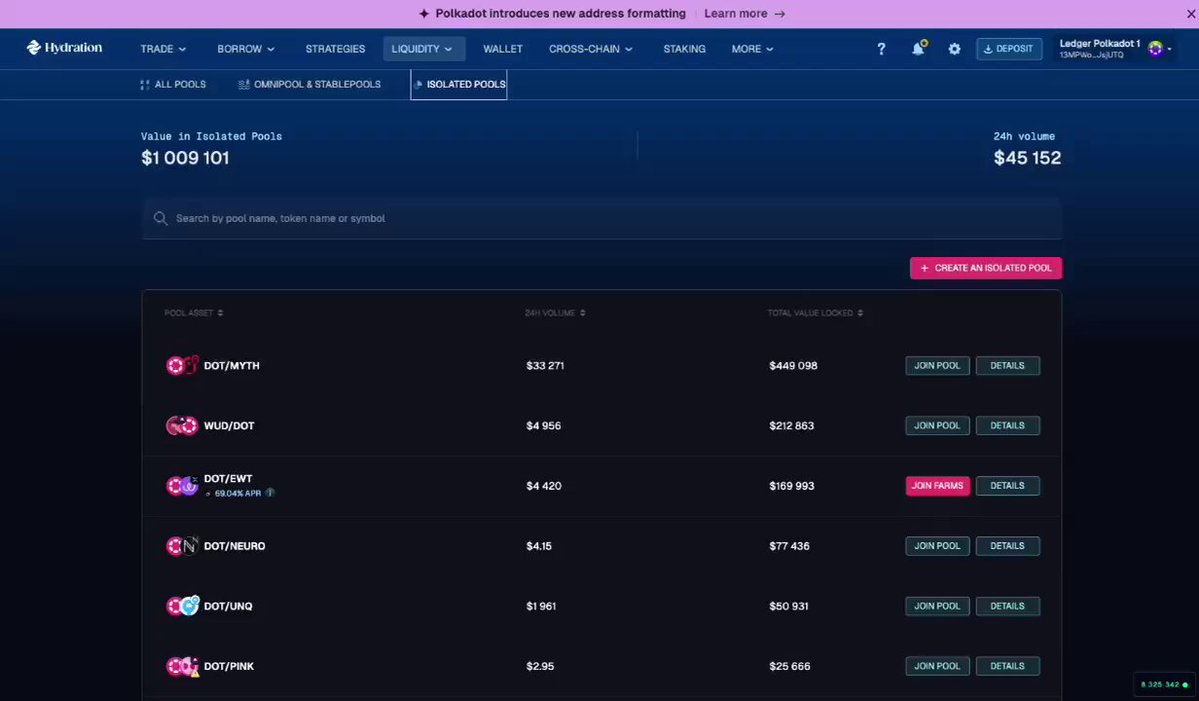The image size is (1199, 701).
Task: Join the DOT/UNQ pool
Action: point(937,606)
